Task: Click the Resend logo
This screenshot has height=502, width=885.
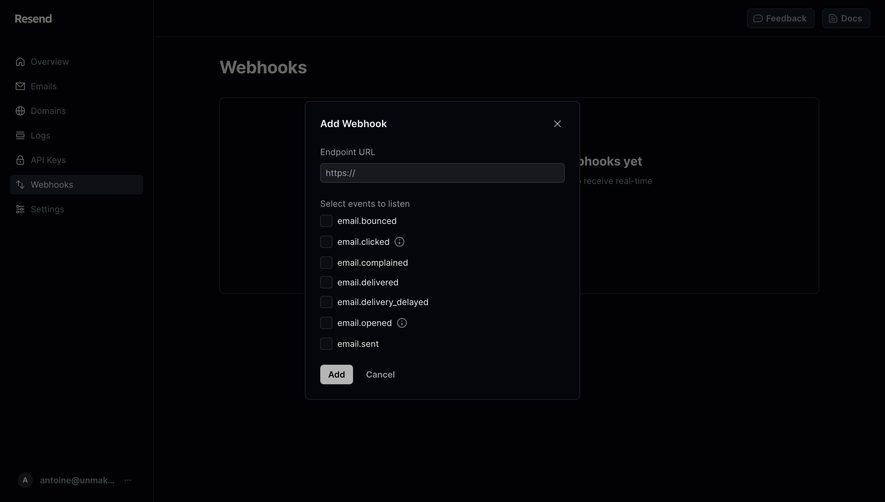Action: pos(33,19)
